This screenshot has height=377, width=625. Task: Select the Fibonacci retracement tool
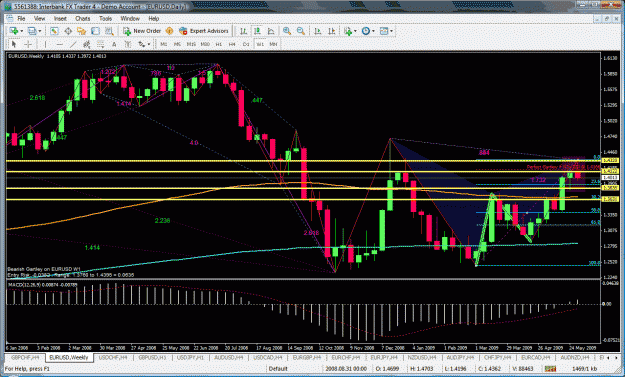(100, 44)
